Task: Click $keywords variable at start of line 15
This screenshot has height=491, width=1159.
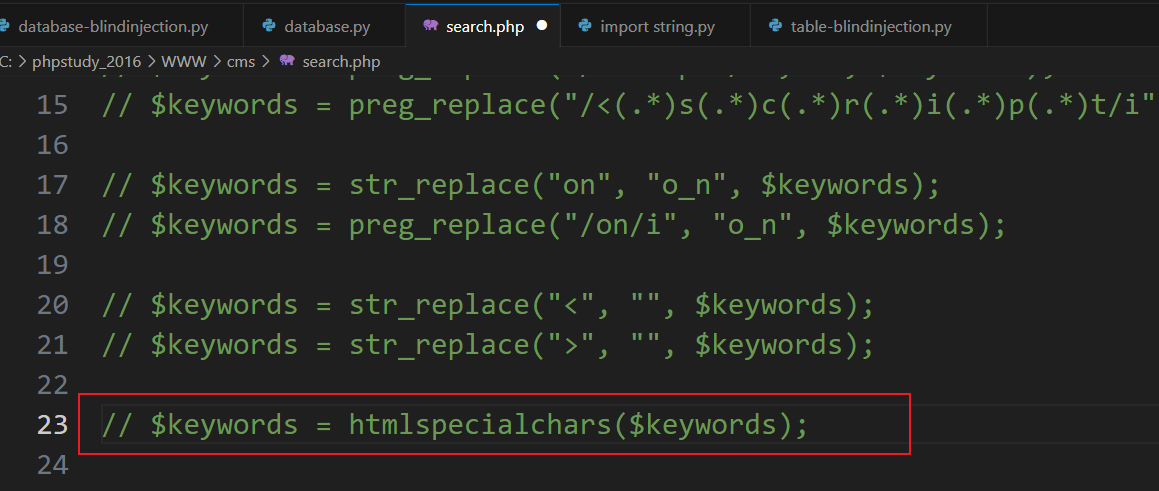Action: pyautogui.click(x=224, y=105)
